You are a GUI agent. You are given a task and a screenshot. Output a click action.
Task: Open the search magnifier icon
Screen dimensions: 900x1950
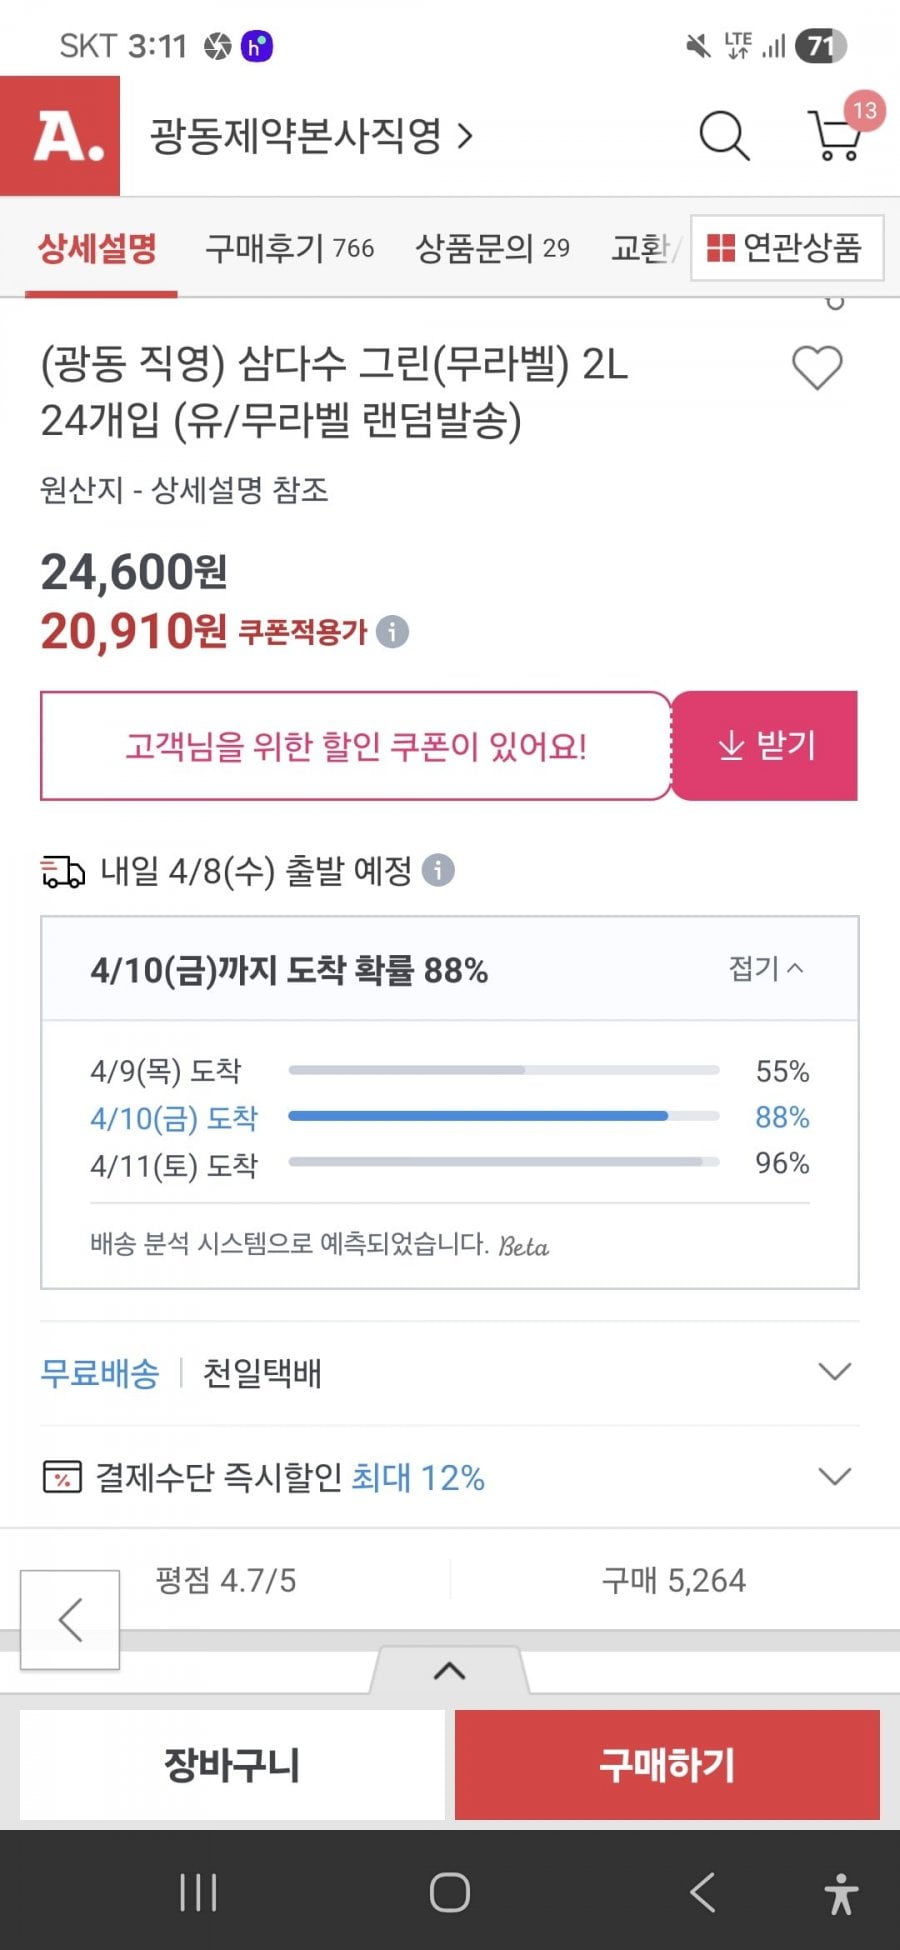[x=724, y=136]
